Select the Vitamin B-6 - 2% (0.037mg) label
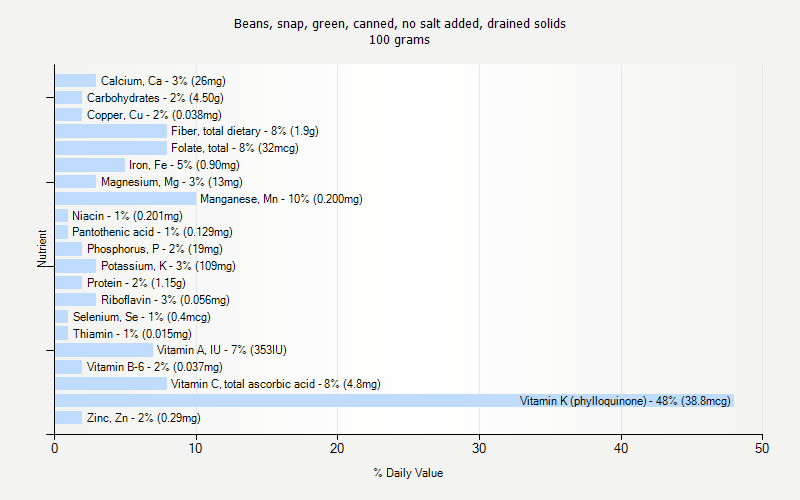 coord(155,367)
